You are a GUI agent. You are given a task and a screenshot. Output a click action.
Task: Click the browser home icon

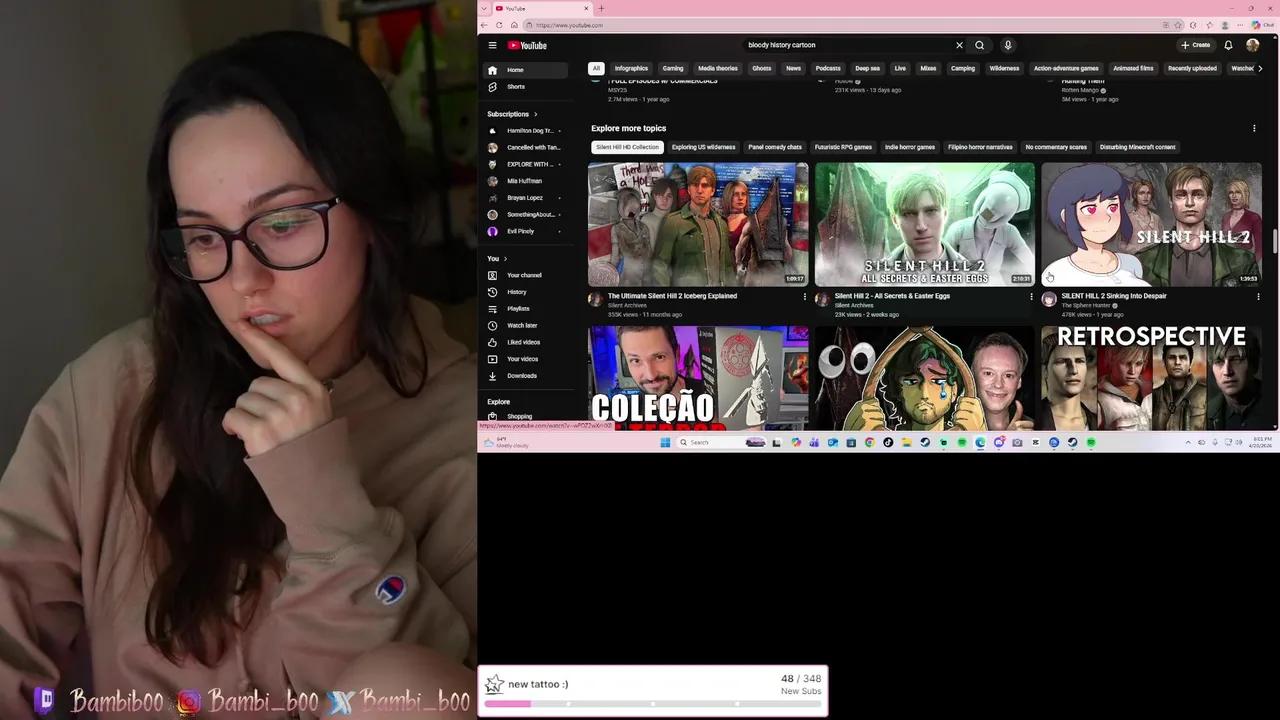pyautogui.click(x=514, y=25)
